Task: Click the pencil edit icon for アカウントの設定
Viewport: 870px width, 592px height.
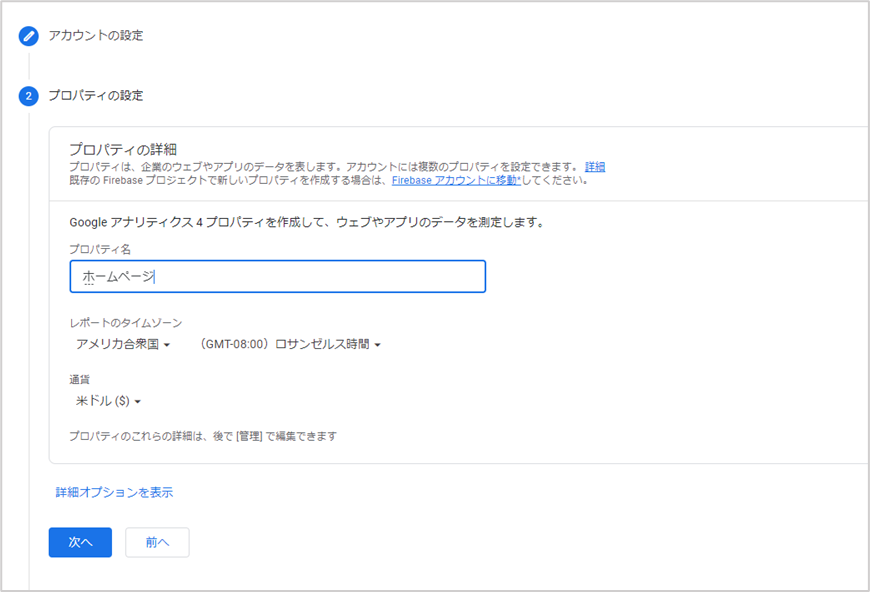Action: click(x=29, y=36)
